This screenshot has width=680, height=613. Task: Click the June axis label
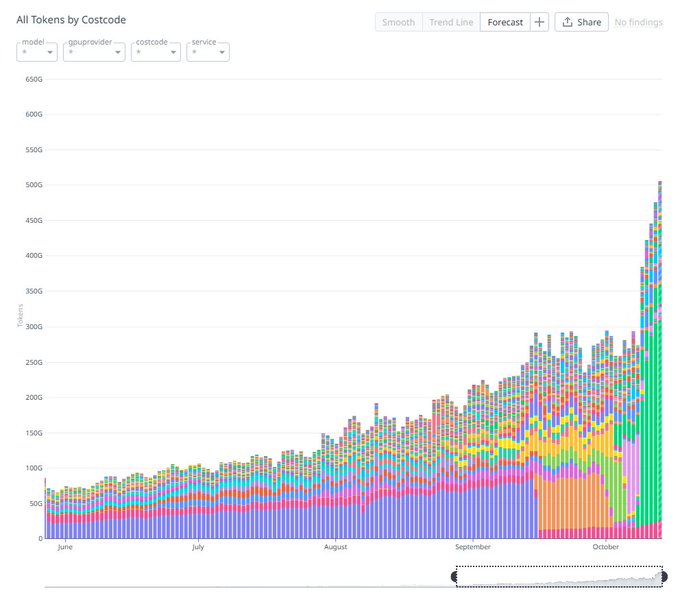pyautogui.click(x=65, y=547)
